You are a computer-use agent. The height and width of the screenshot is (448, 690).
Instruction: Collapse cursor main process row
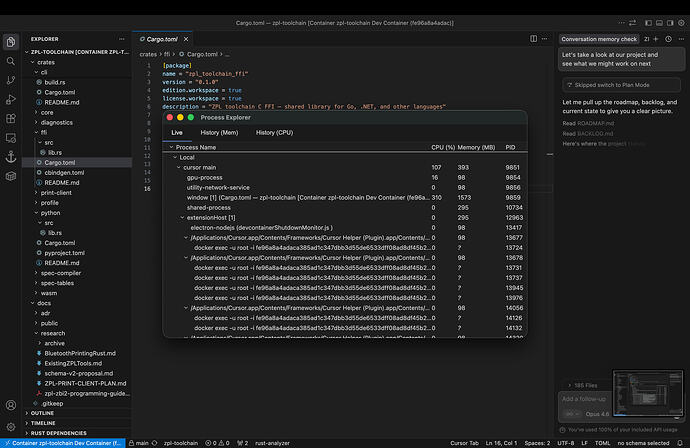click(179, 168)
